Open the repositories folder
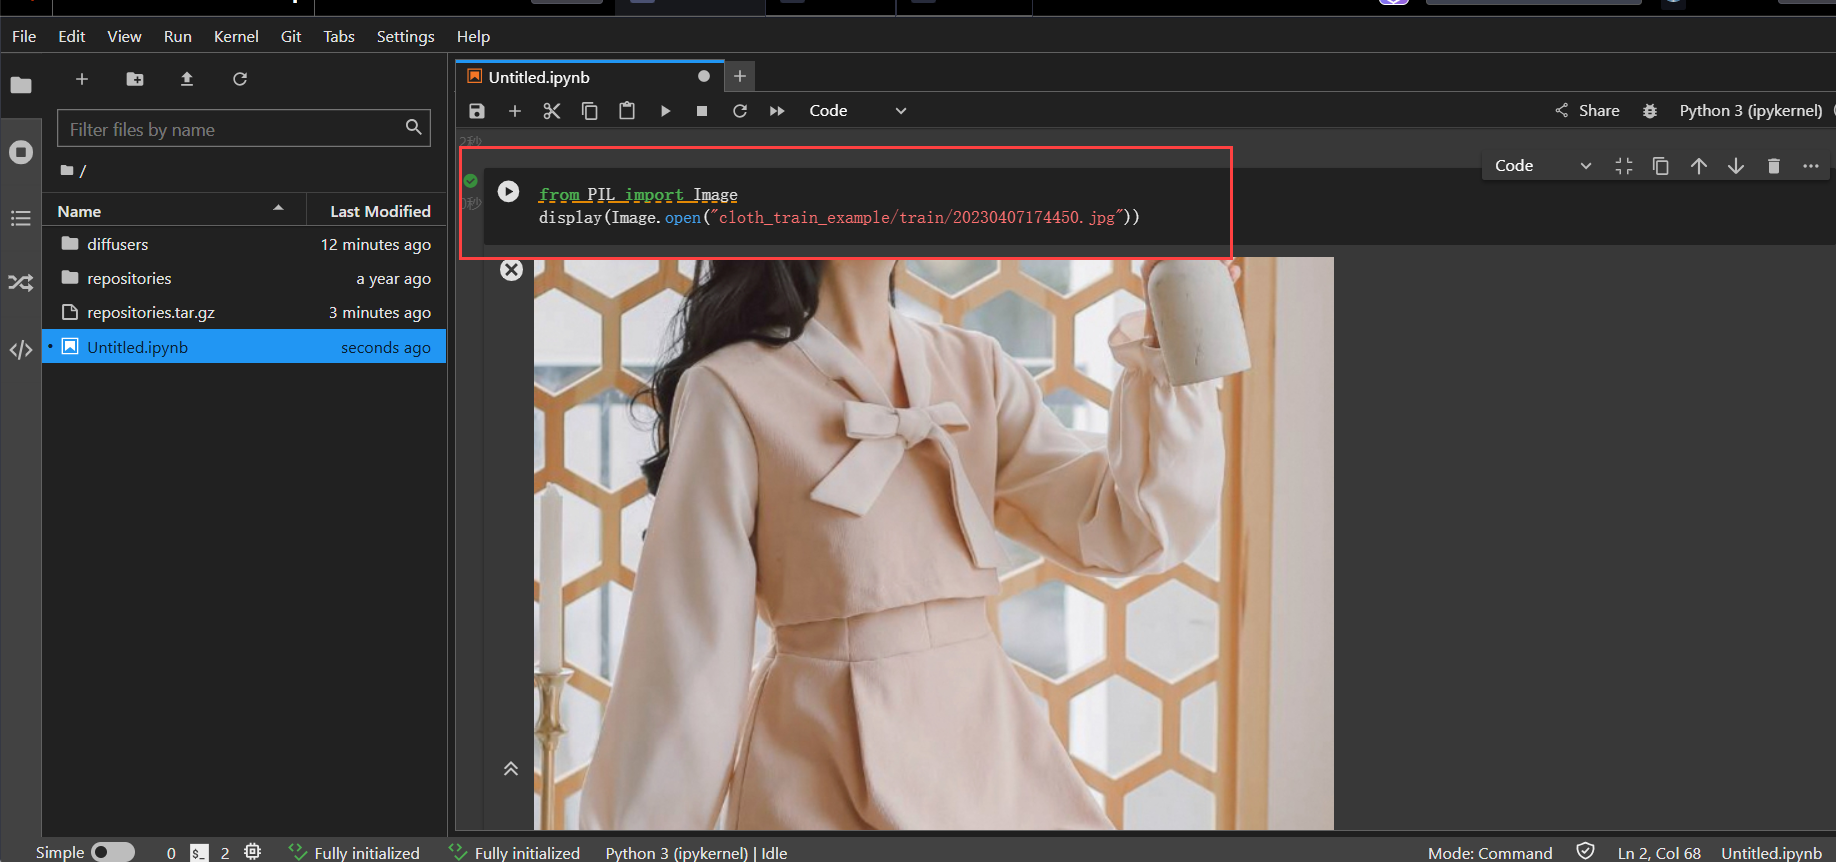 tap(244, 278)
